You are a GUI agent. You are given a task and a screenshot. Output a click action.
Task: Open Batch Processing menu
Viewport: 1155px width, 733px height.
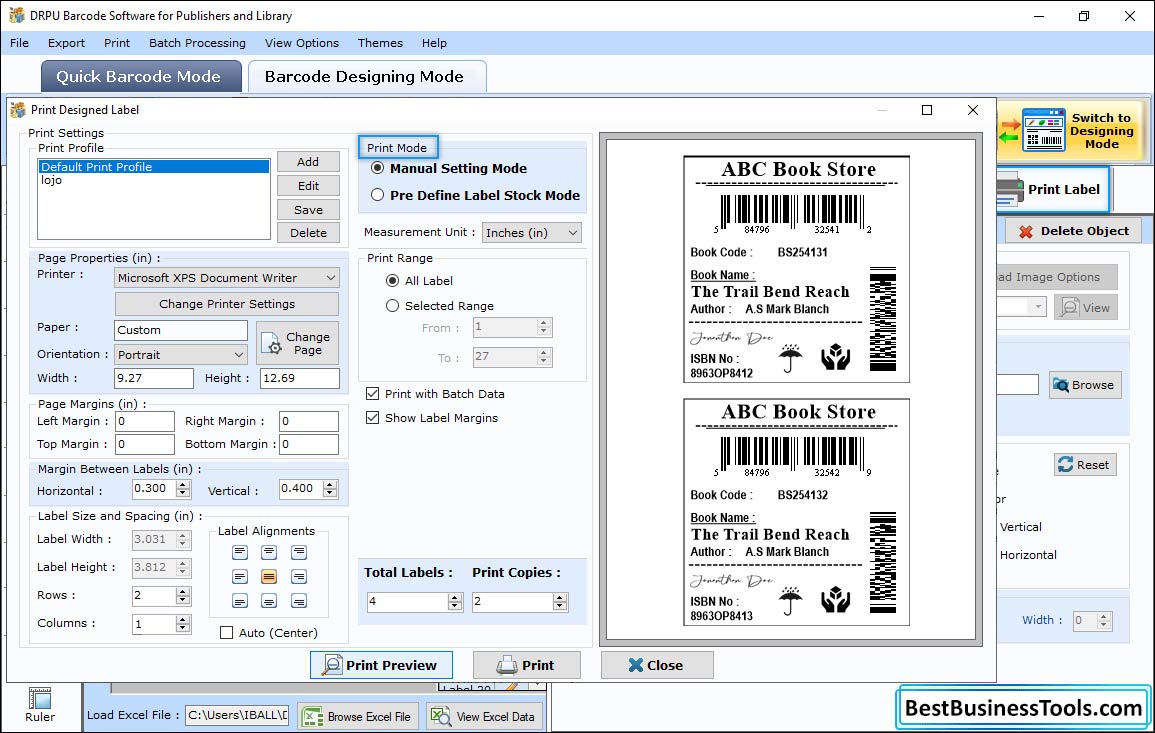click(x=197, y=43)
